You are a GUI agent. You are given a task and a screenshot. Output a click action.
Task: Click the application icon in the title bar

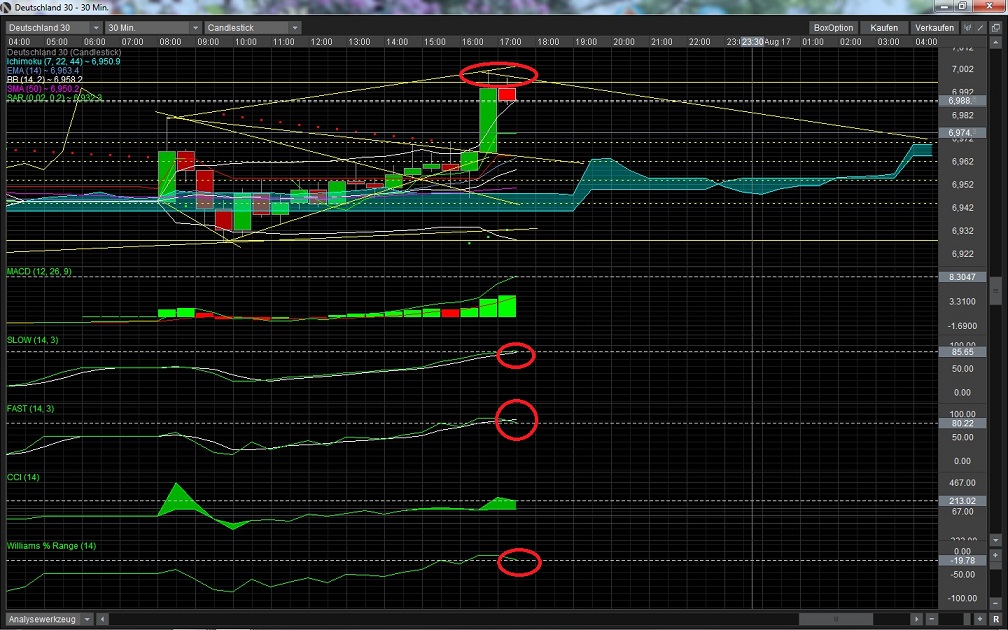tap(7, 6)
